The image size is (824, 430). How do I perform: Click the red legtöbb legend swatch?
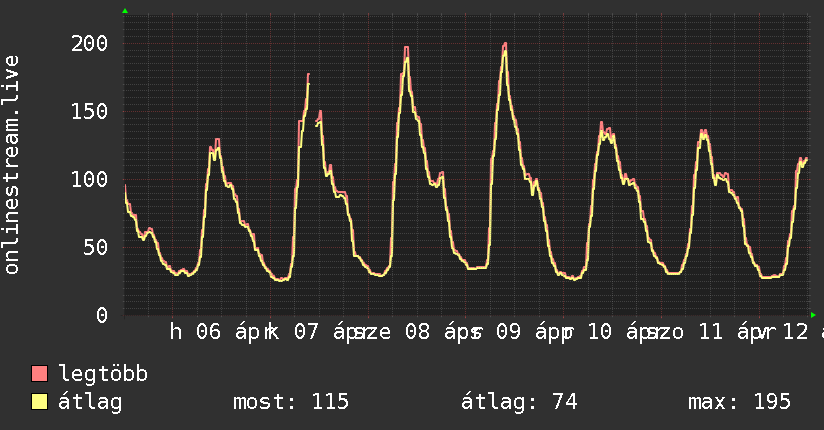pos(40,374)
